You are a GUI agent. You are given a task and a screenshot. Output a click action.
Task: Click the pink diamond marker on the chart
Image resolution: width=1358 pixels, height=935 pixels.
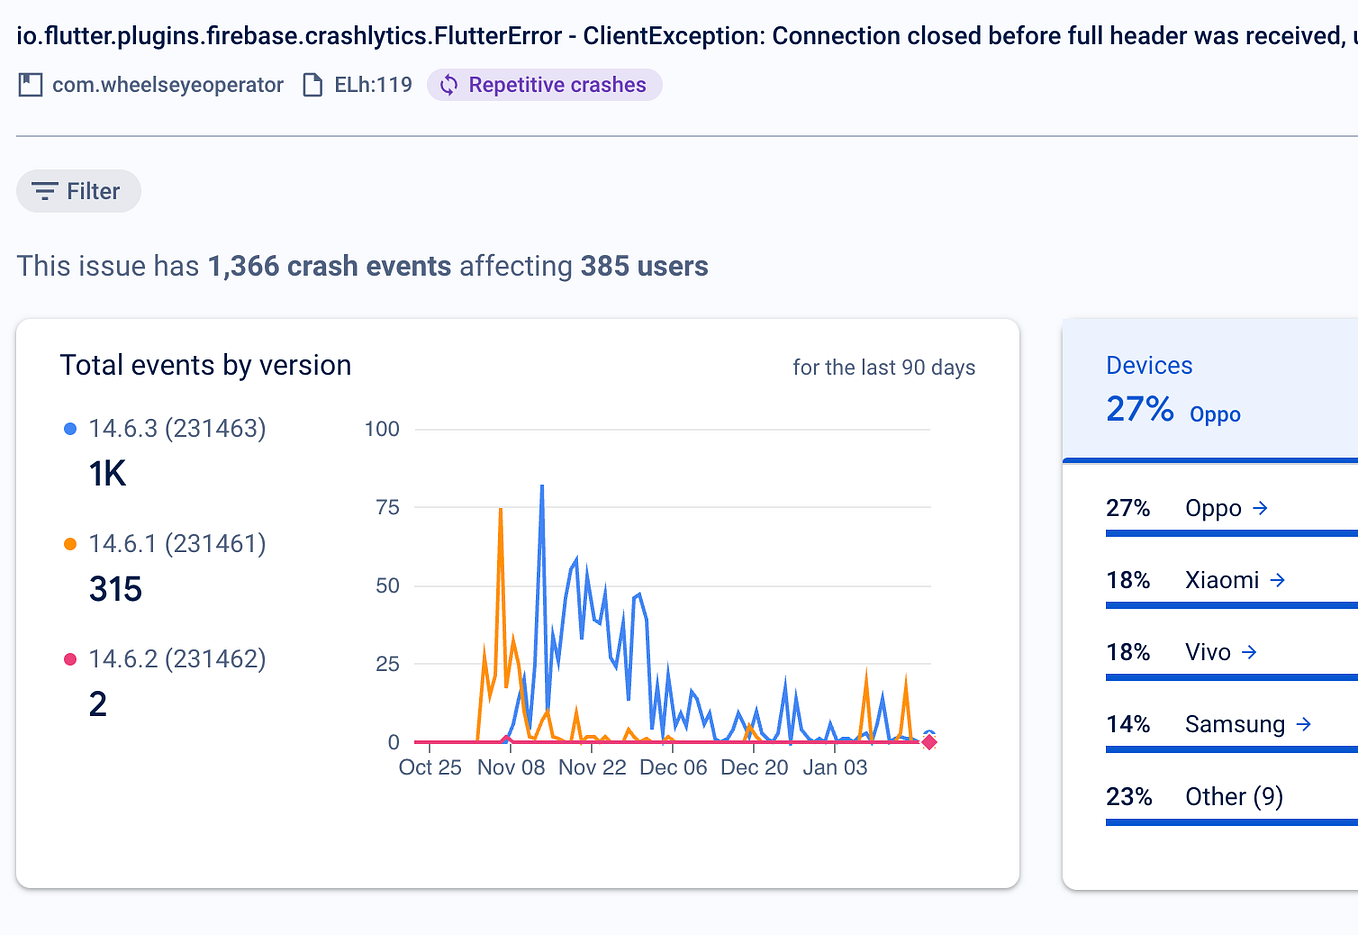(x=928, y=742)
